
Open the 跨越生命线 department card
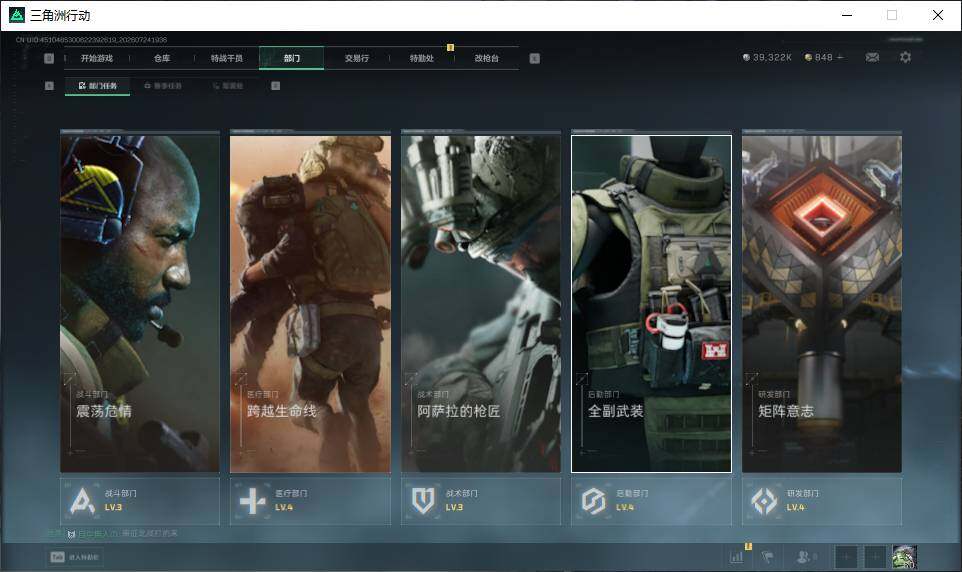pyautogui.click(x=310, y=304)
